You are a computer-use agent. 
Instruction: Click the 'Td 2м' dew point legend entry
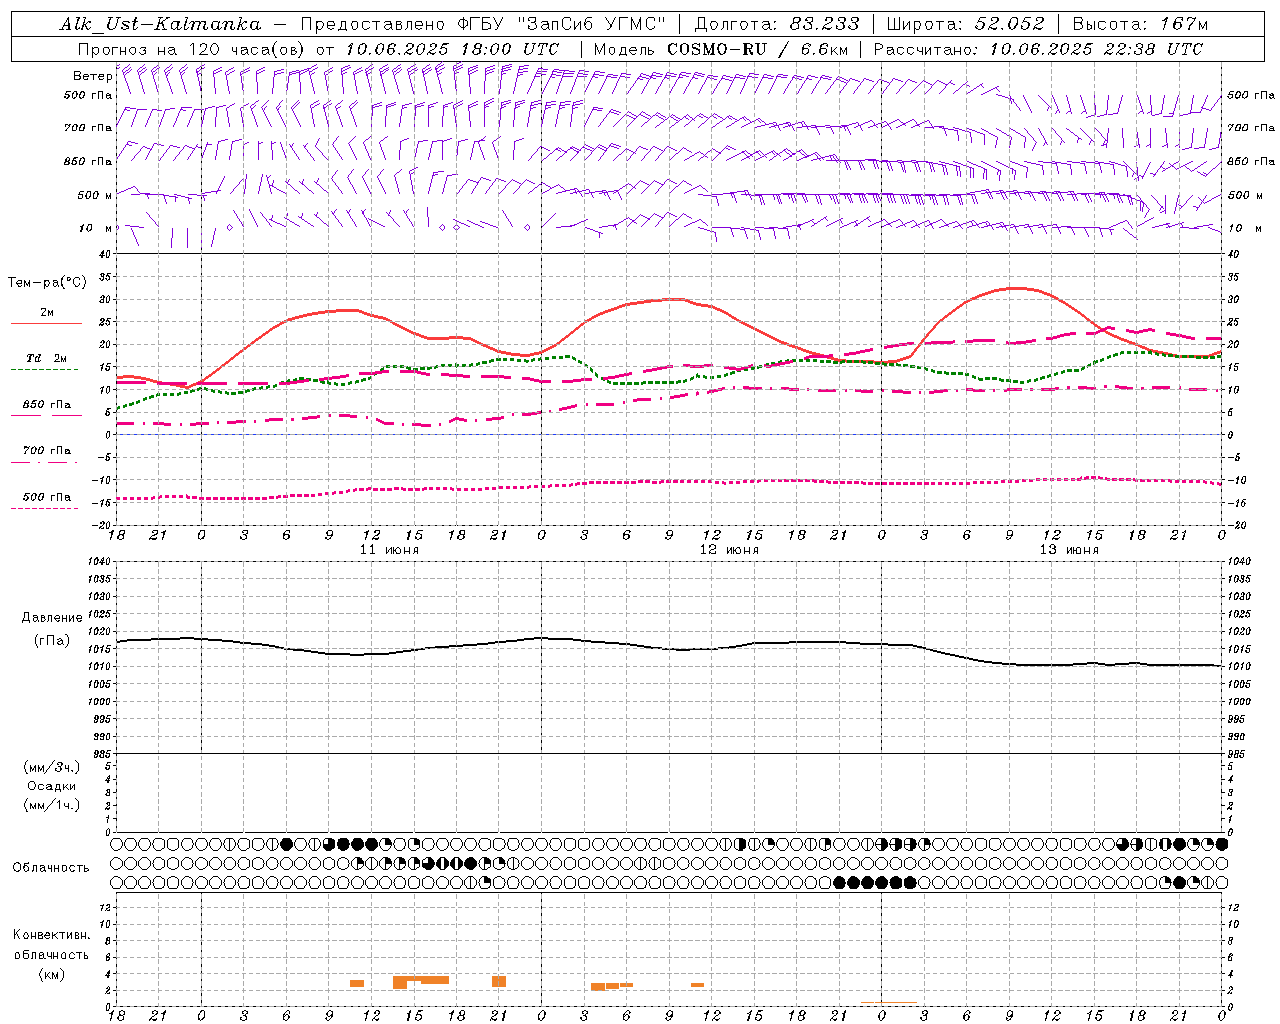47,358
